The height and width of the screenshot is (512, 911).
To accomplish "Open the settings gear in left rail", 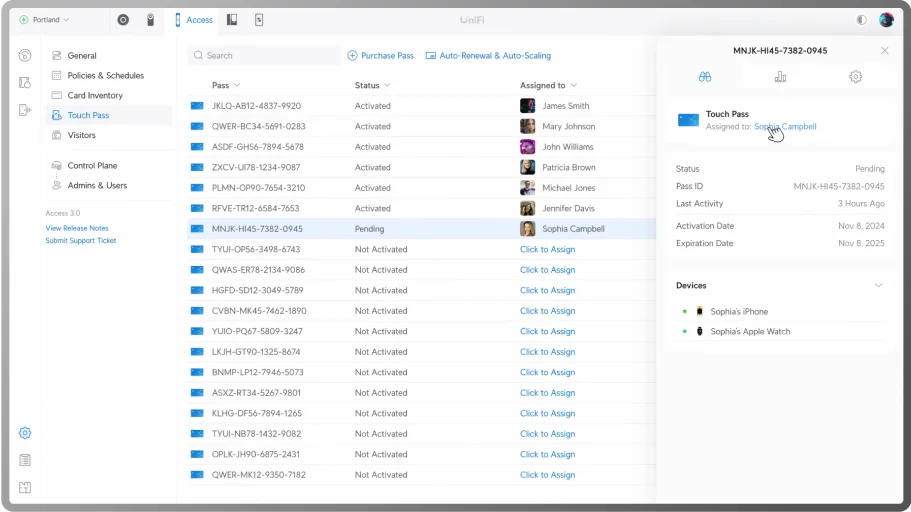I will [x=25, y=433].
